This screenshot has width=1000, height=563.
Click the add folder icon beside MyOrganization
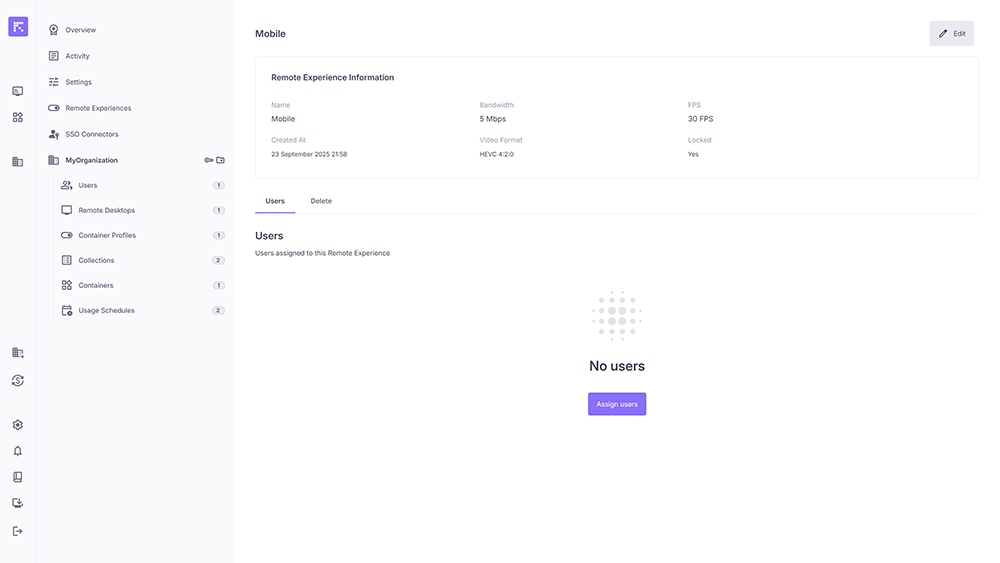221,160
